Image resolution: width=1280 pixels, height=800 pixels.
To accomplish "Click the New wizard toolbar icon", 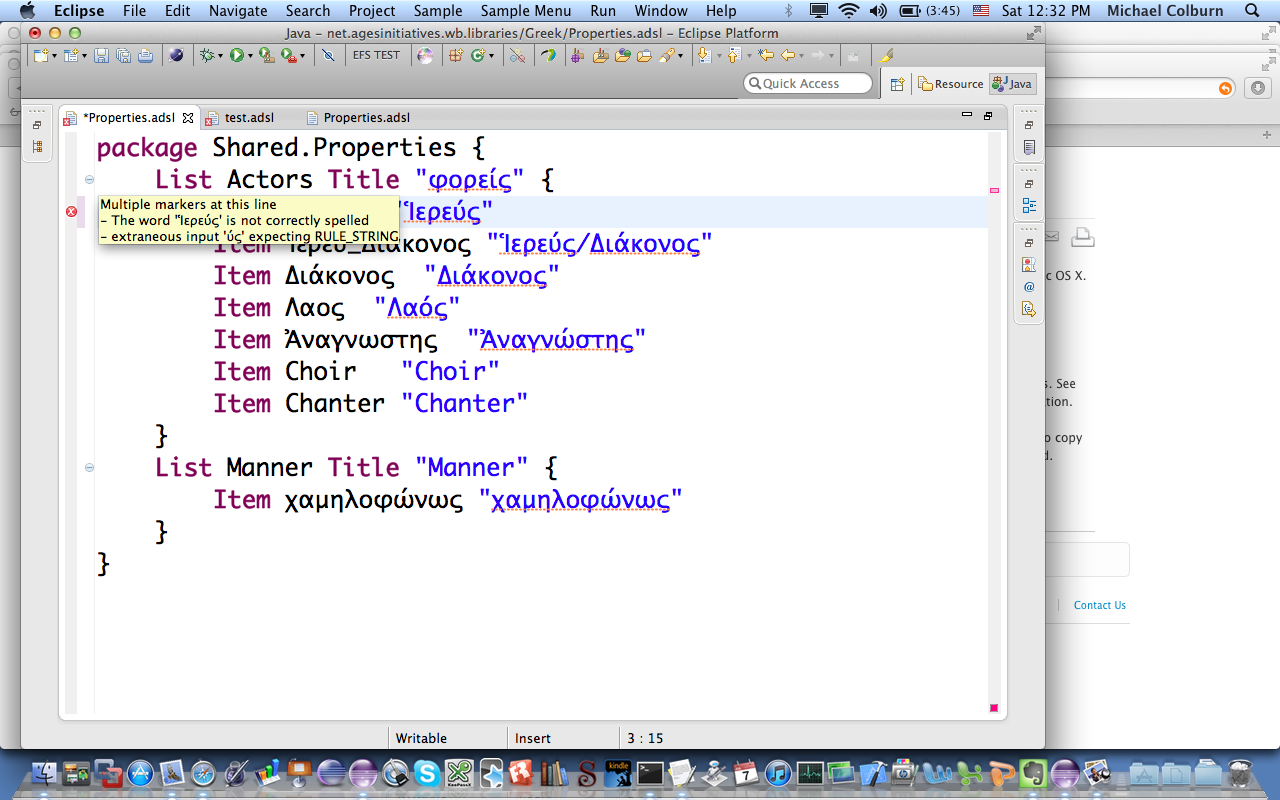I will pos(40,55).
